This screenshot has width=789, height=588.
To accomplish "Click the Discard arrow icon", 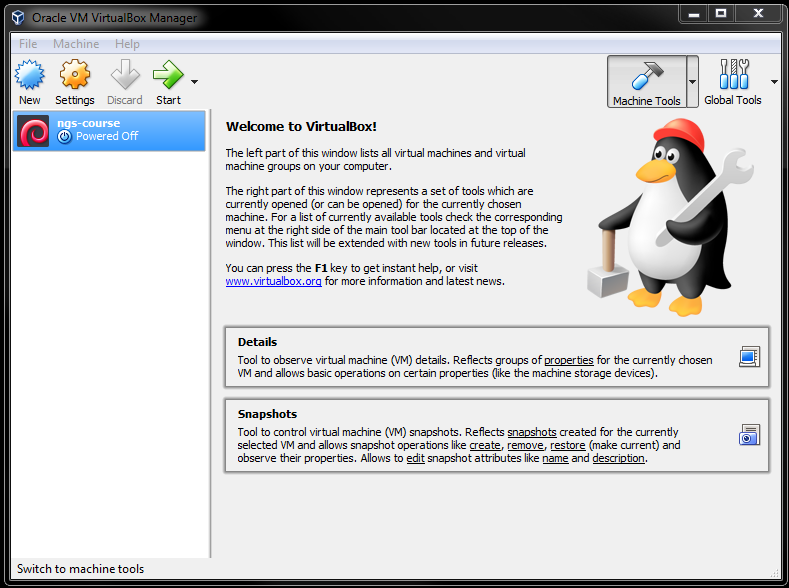I will pos(125,74).
